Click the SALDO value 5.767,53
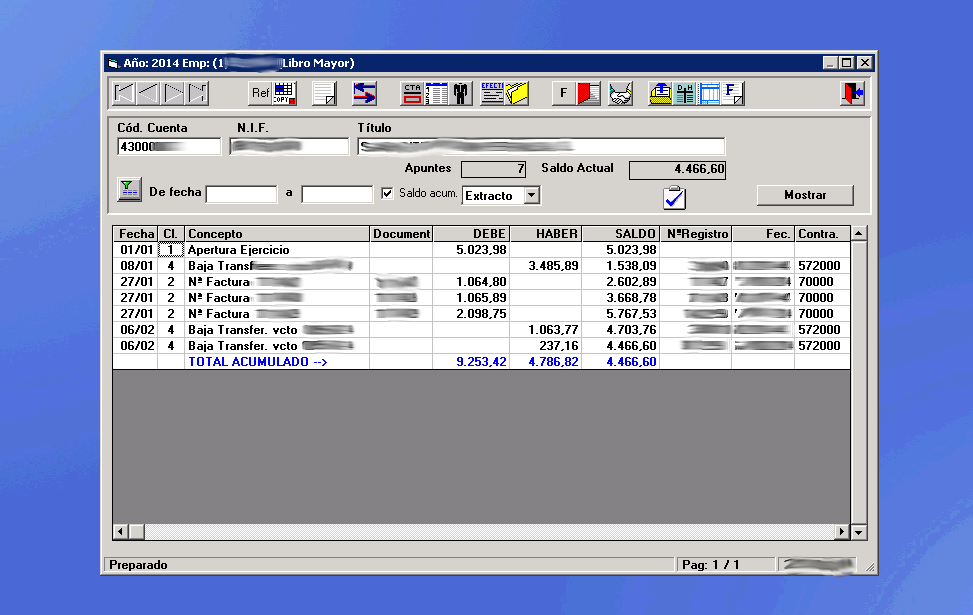 (631, 315)
